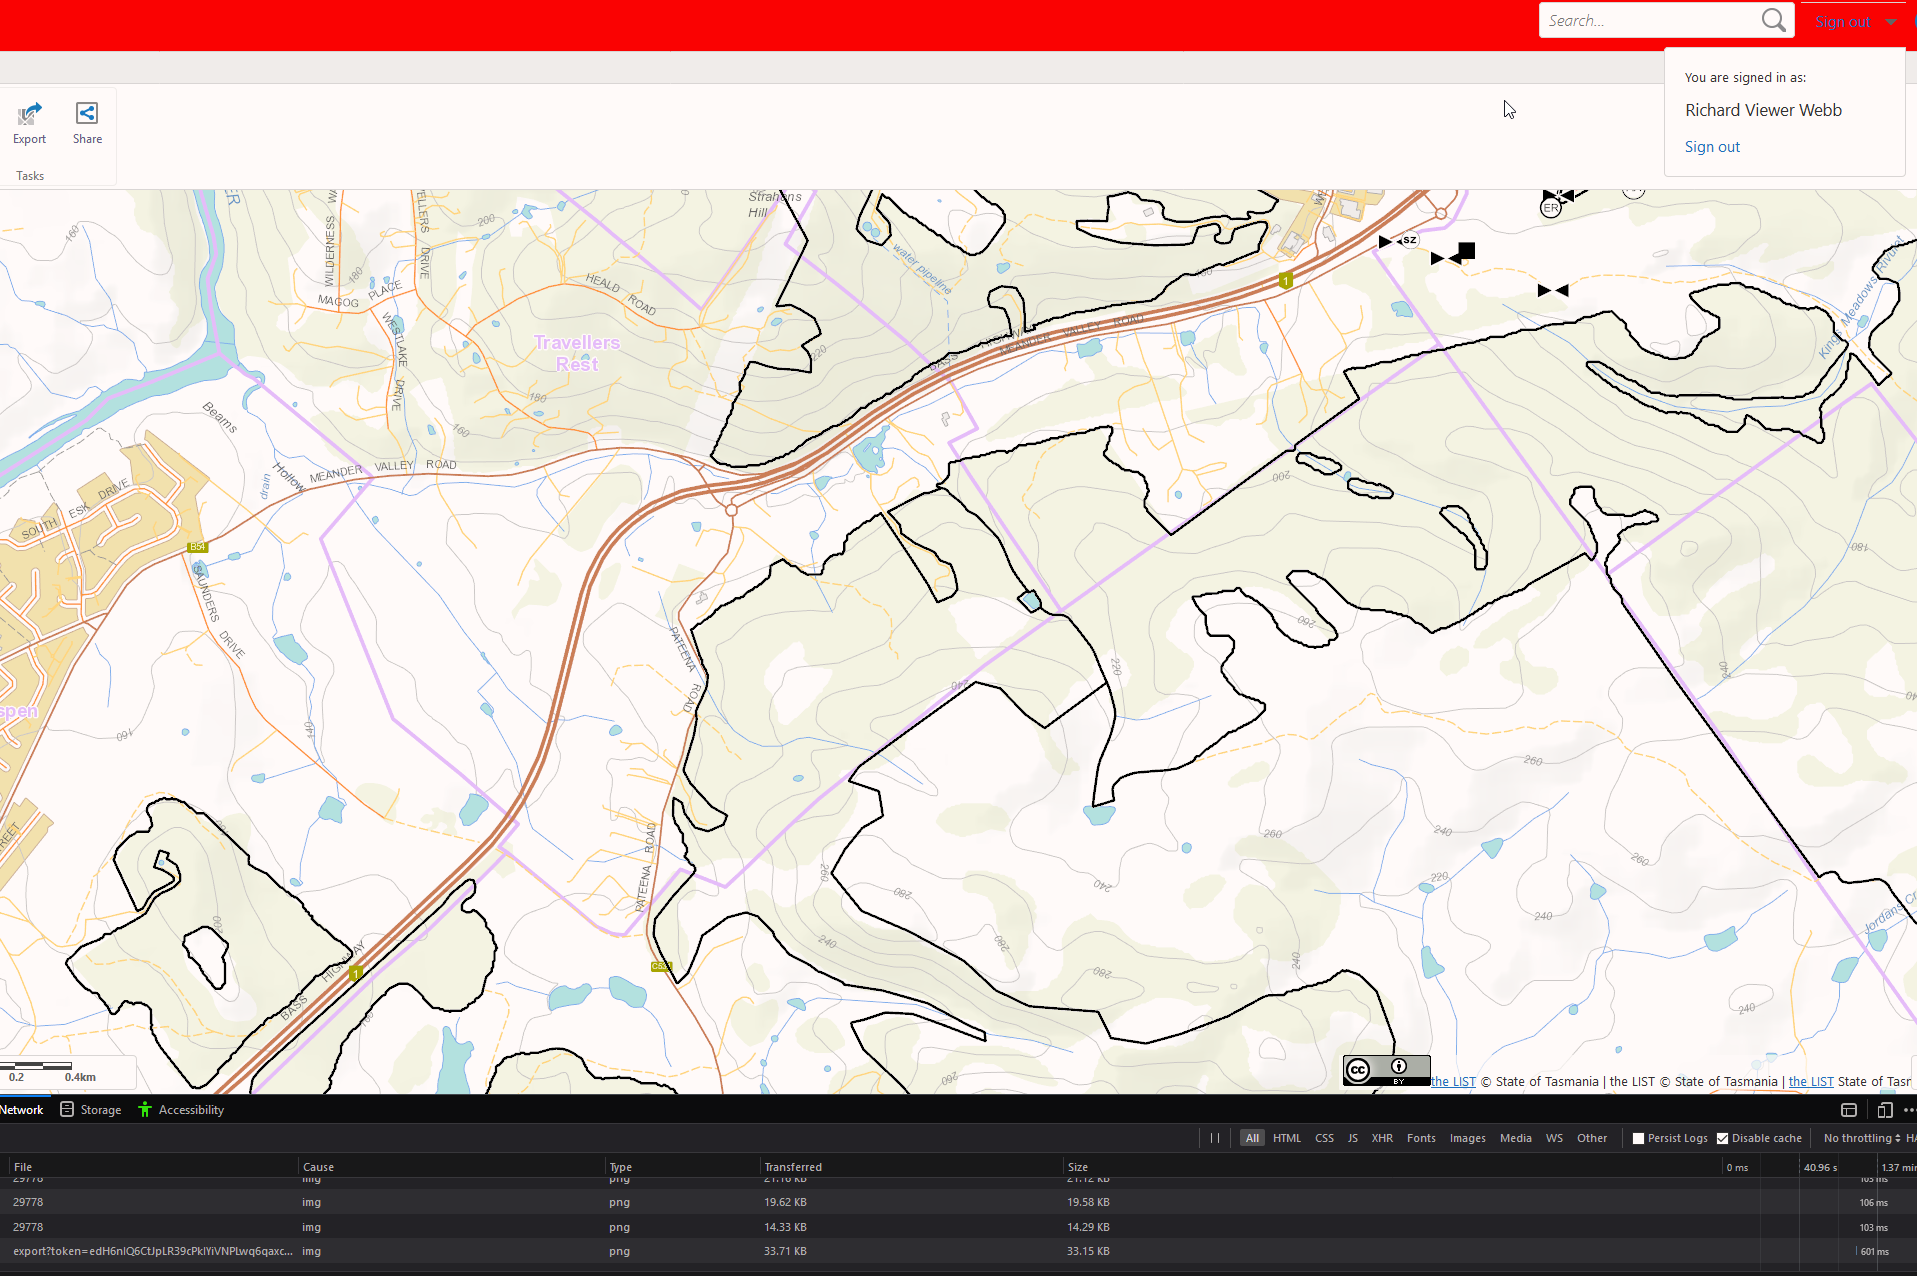Click Sign out link in account popup
The image size is (1917, 1276).
click(1712, 147)
